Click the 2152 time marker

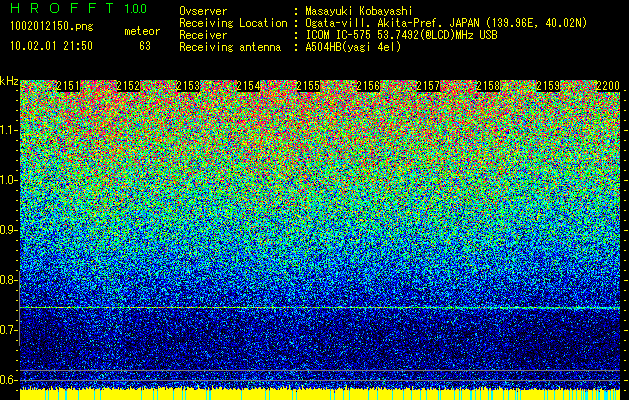click(128, 86)
